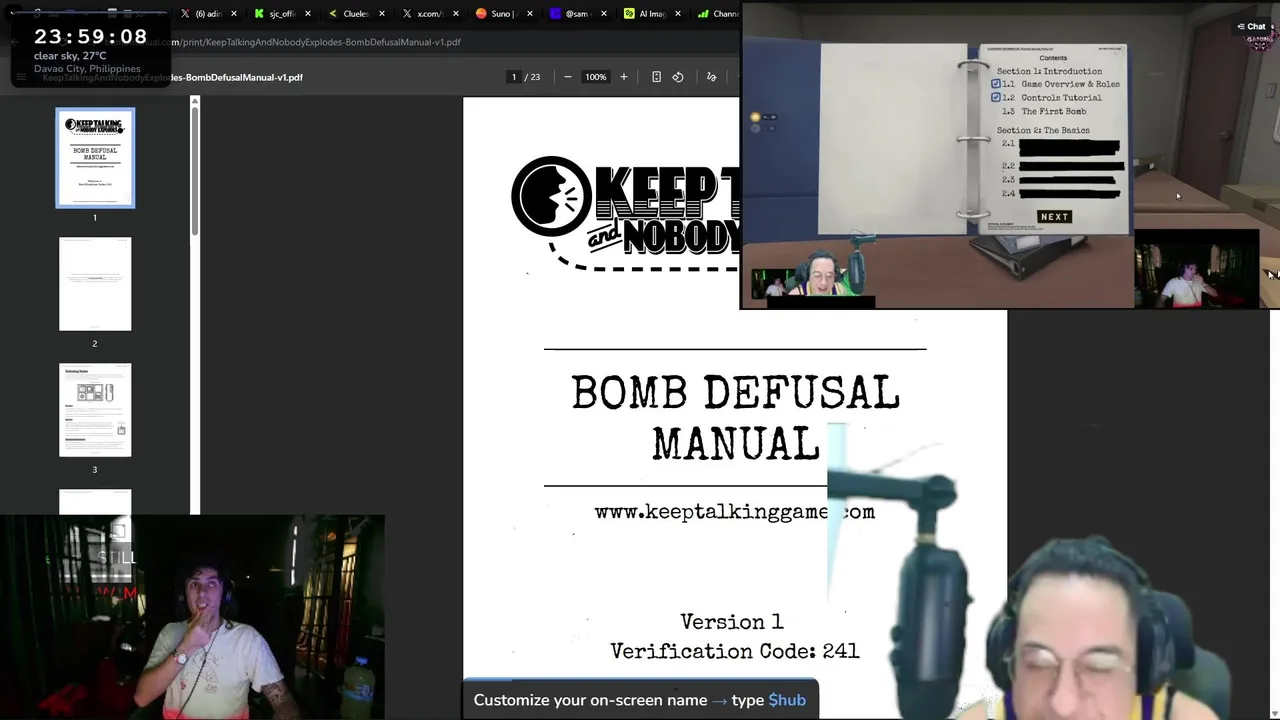This screenshot has width=1280, height=720.
Task: Click the "Section 1: Introduction" heading
Action: tap(1049, 71)
